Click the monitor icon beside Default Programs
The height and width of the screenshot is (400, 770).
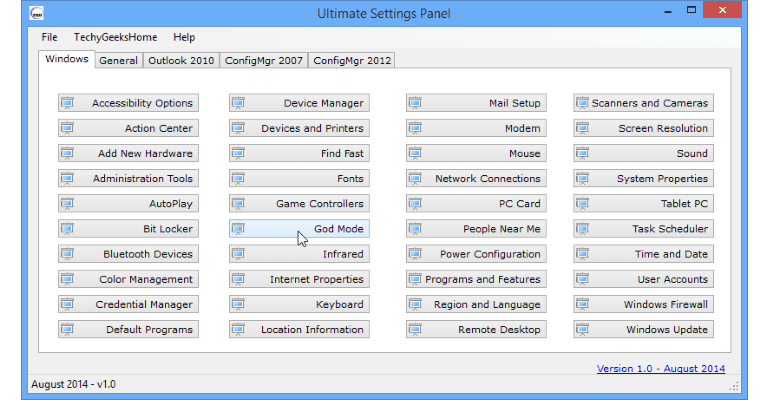(x=68, y=330)
